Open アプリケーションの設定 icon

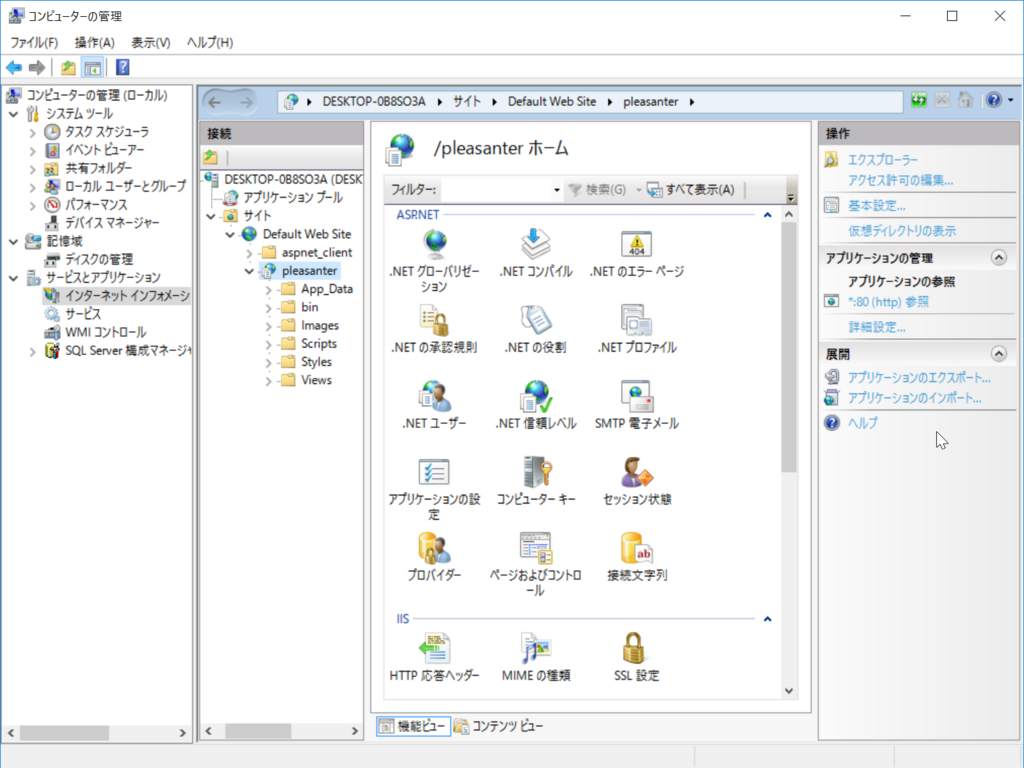point(434,488)
